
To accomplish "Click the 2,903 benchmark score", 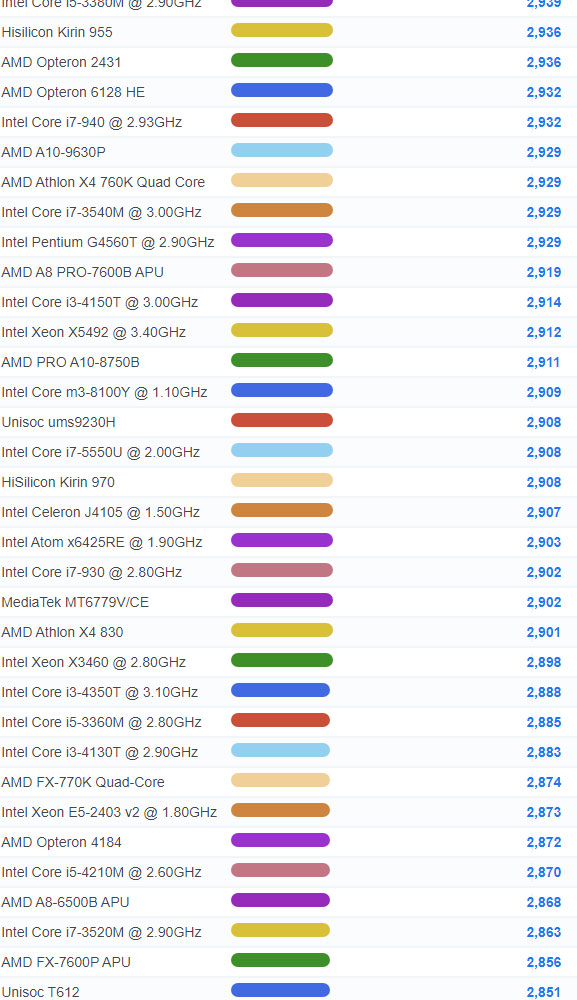I will [544, 541].
